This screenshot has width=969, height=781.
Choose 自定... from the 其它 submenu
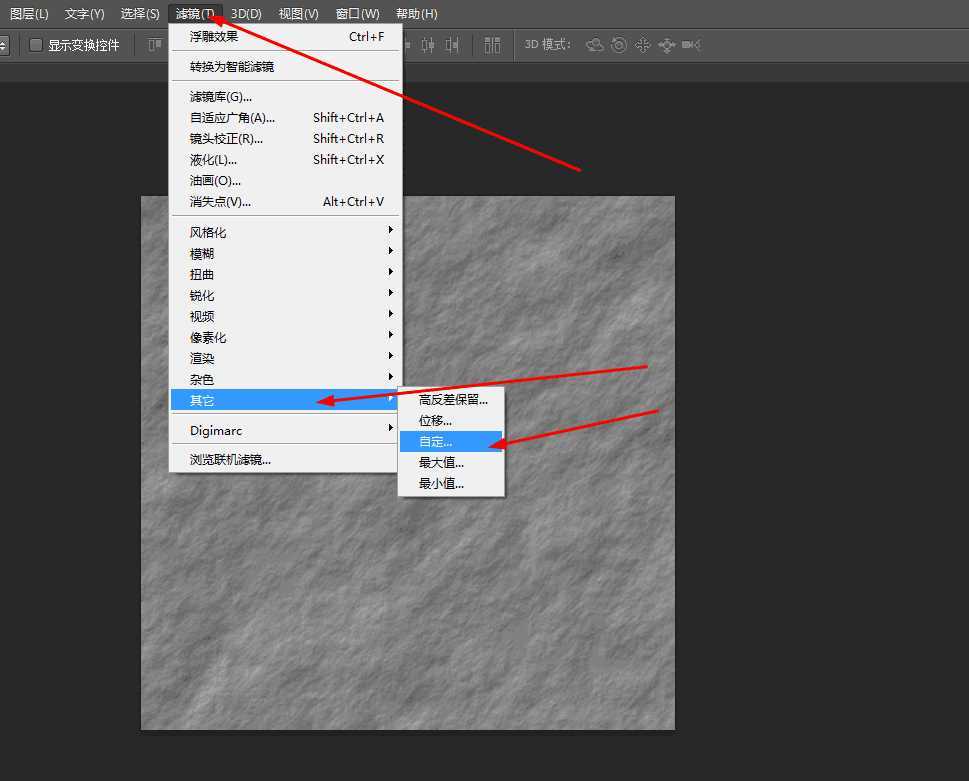[436, 441]
